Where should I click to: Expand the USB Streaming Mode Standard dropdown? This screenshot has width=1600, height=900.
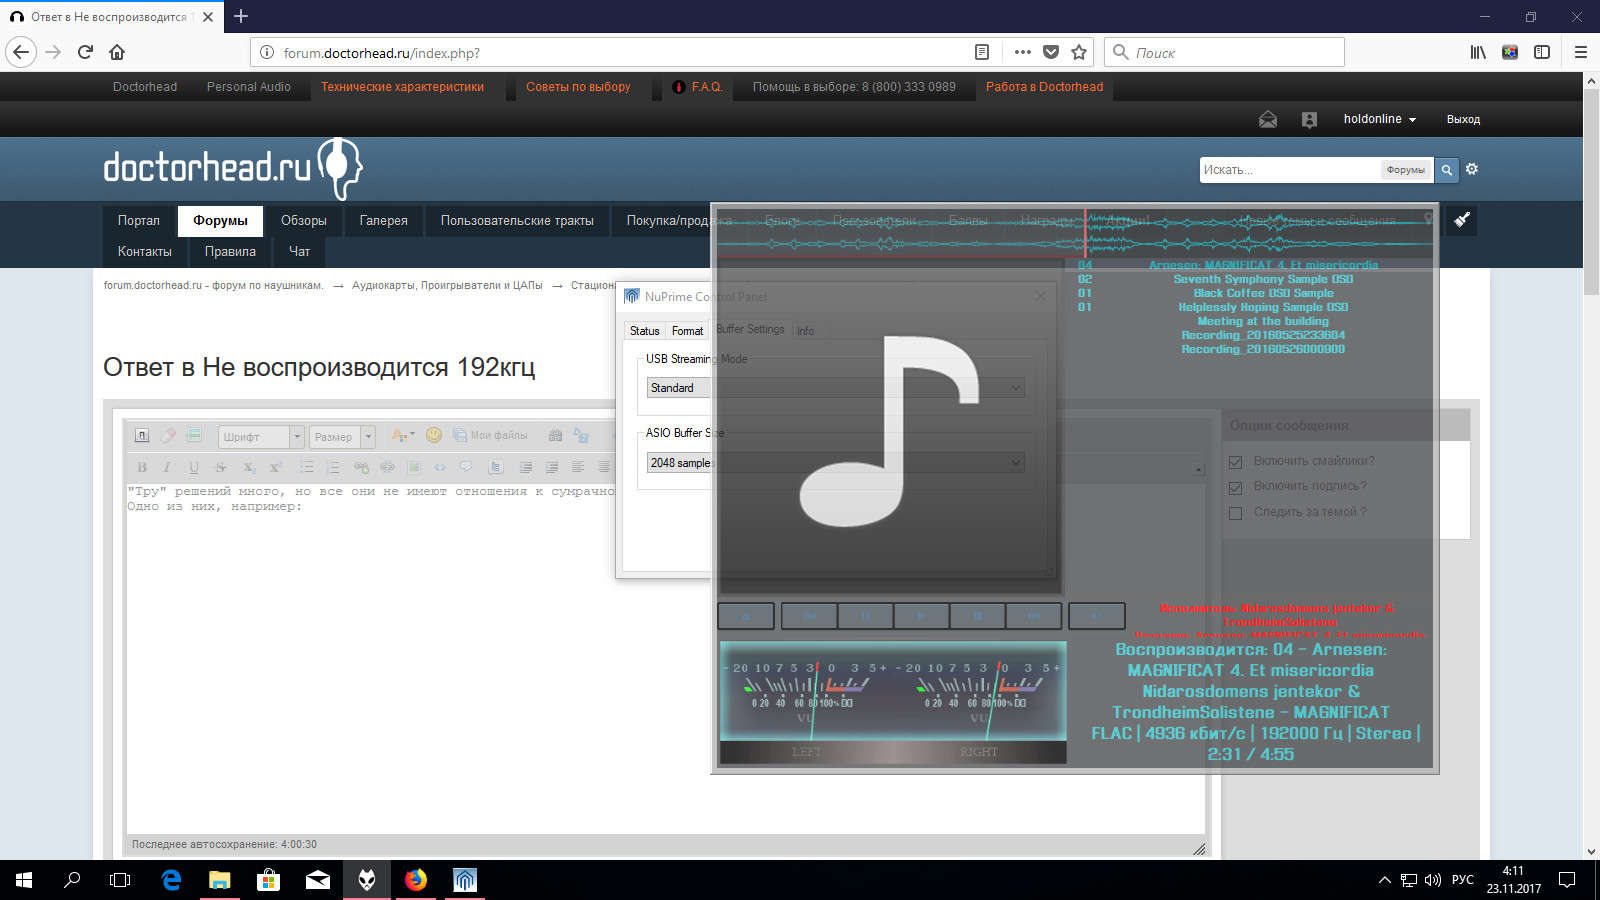click(x=835, y=388)
